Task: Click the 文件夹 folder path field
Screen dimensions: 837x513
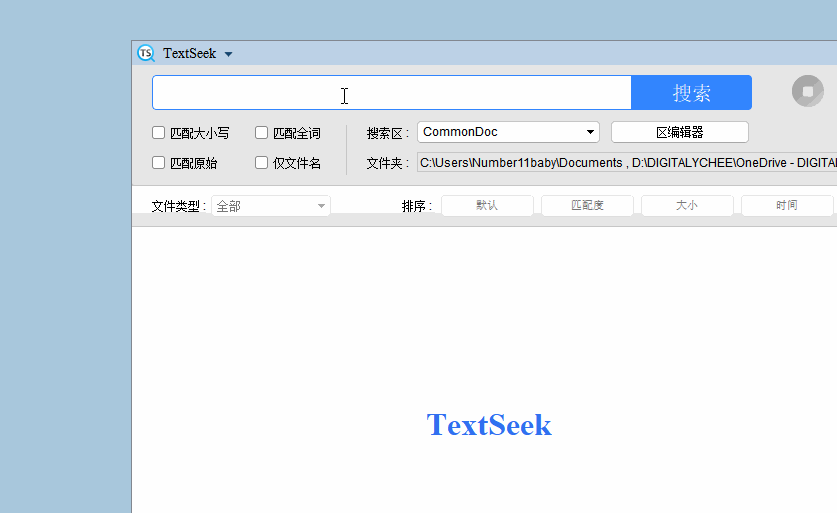Action: point(627,162)
